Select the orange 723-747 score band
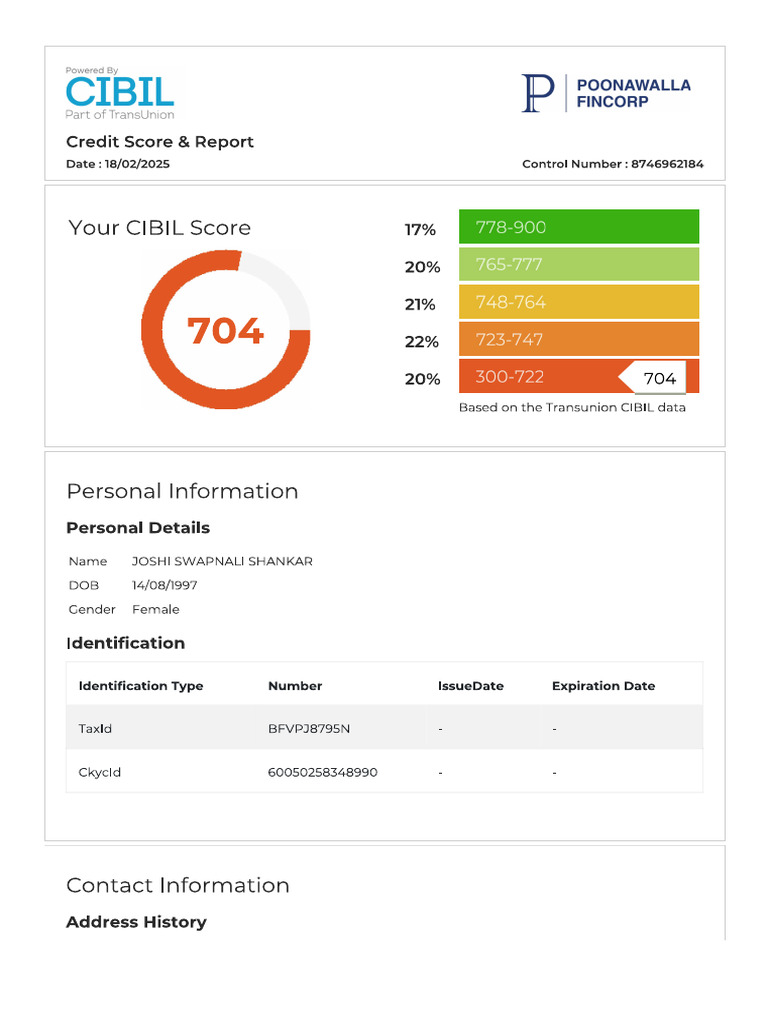 pos(578,340)
